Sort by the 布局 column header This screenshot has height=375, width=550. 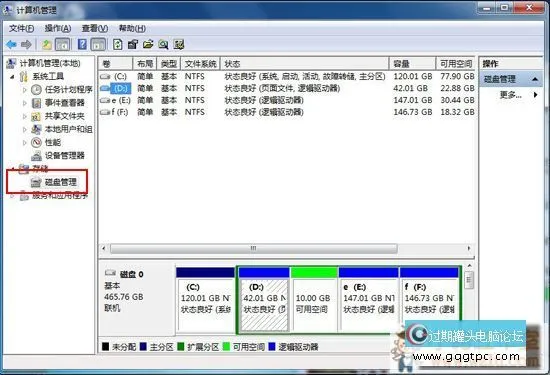coord(145,64)
